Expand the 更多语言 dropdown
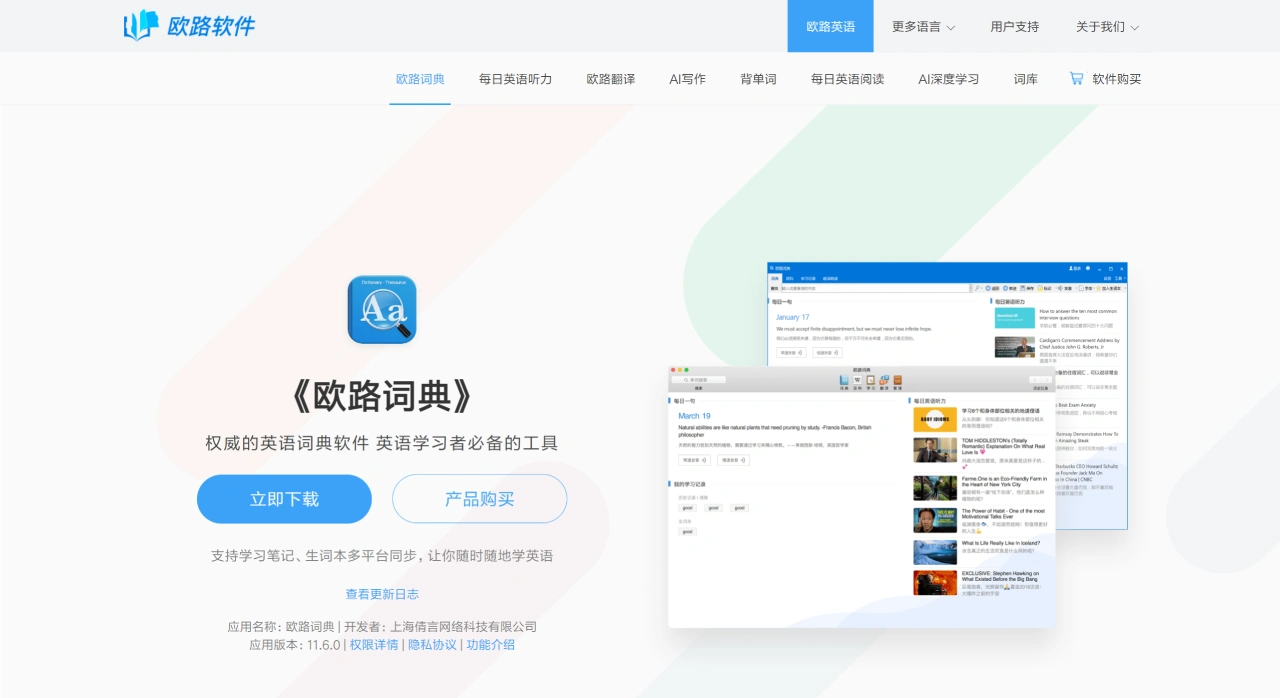The width and height of the screenshot is (1280, 698). tap(915, 27)
